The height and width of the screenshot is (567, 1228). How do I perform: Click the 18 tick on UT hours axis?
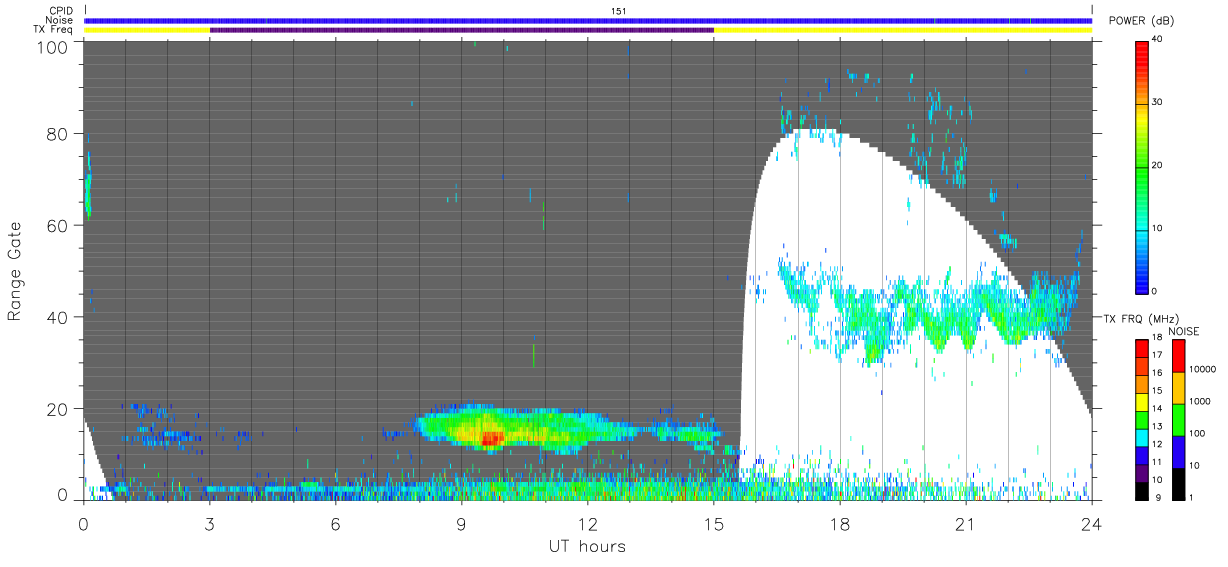tap(839, 523)
